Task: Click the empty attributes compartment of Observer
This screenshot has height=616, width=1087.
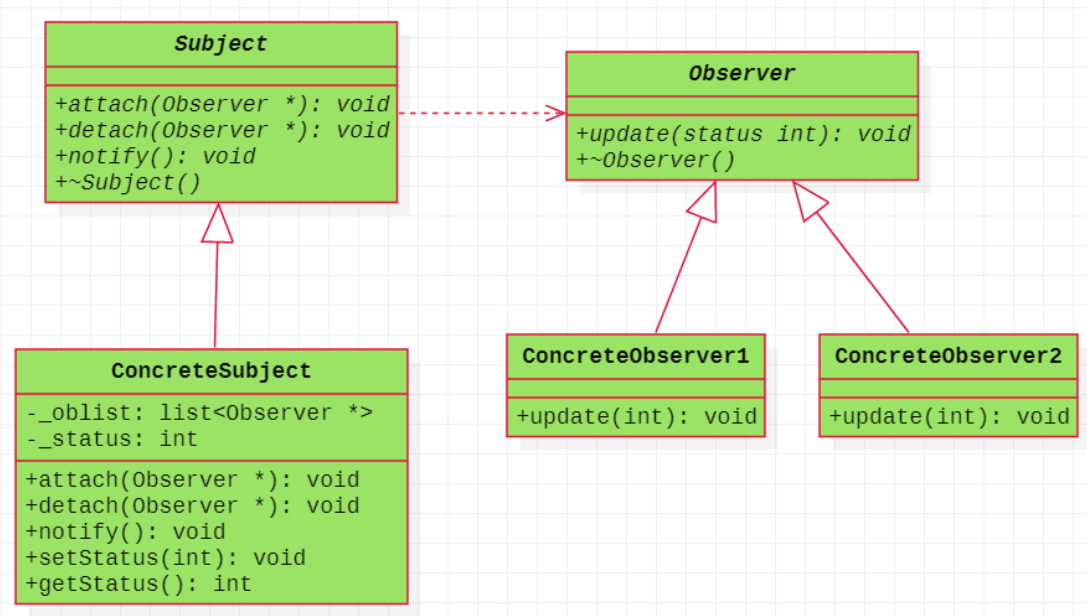Action: (742, 106)
